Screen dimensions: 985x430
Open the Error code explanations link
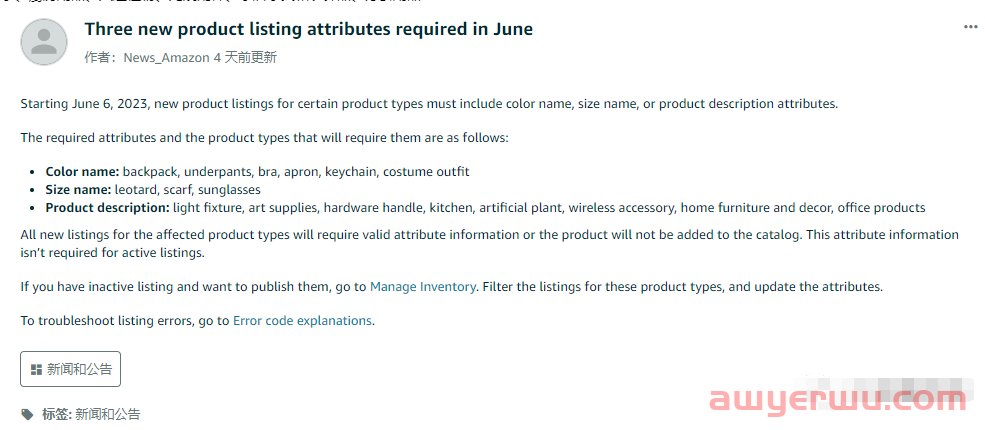pos(302,321)
